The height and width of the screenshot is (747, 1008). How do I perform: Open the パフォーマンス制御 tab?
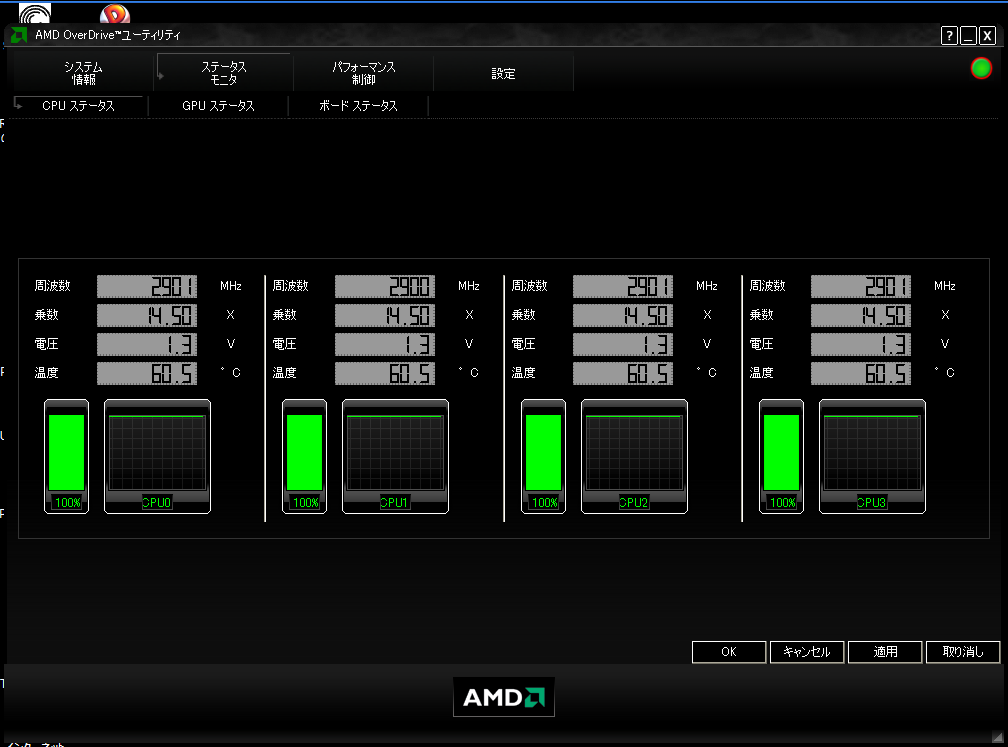pos(364,73)
